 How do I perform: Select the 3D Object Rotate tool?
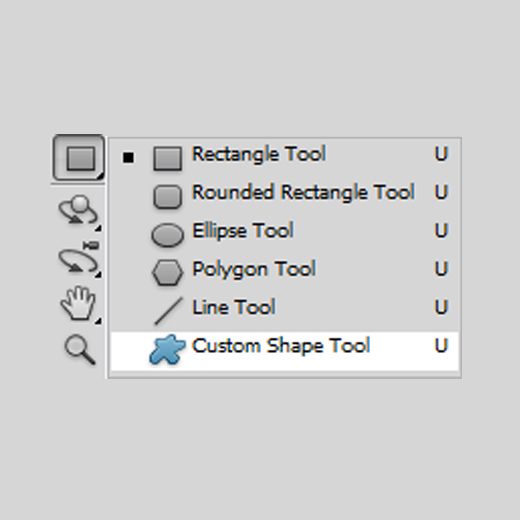(x=79, y=211)
